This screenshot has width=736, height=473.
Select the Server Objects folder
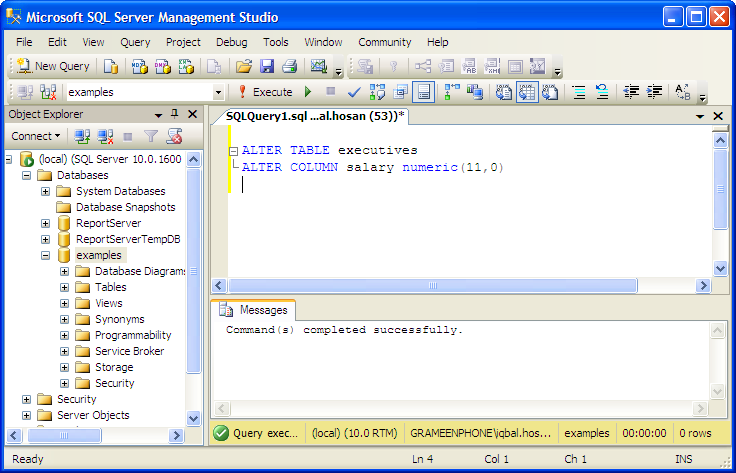click(x=93, y=415)
